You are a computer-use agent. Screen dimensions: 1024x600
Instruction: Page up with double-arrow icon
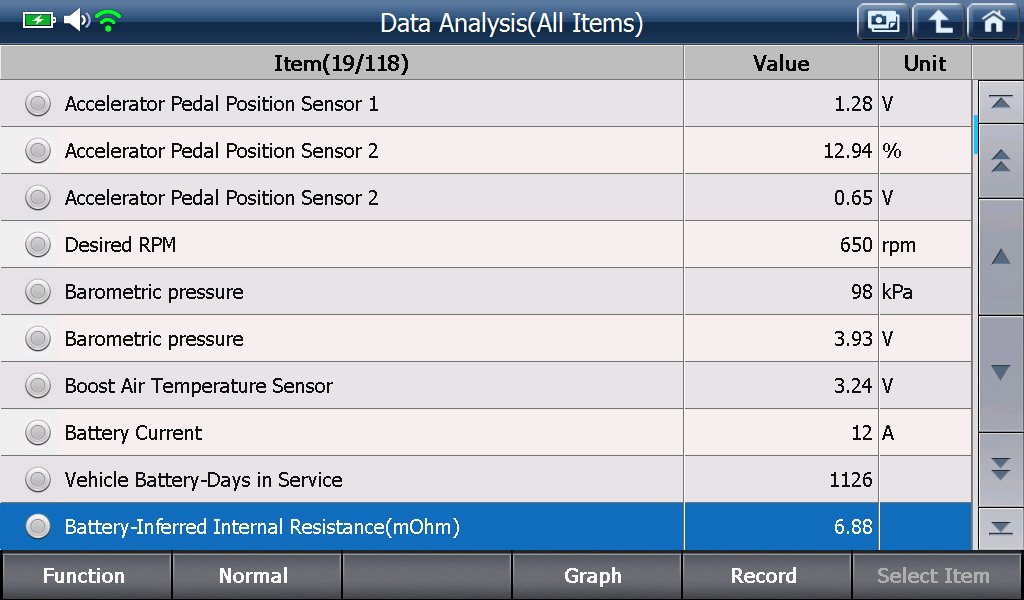pyautogui.click(x=1000, y=161)
